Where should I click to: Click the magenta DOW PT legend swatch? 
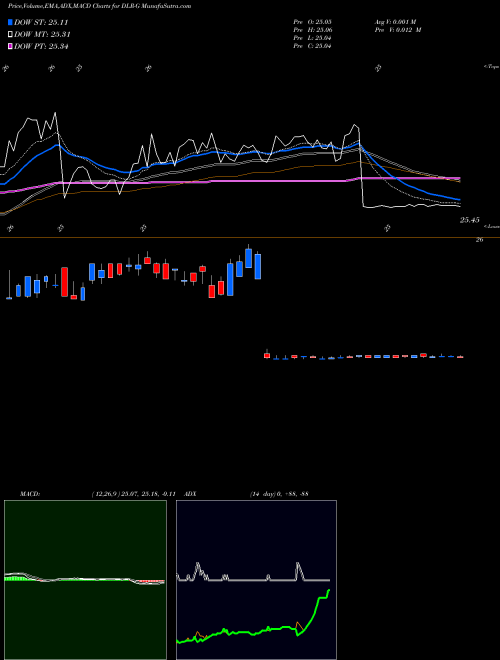pyautogui.click(x=10, y=46)
